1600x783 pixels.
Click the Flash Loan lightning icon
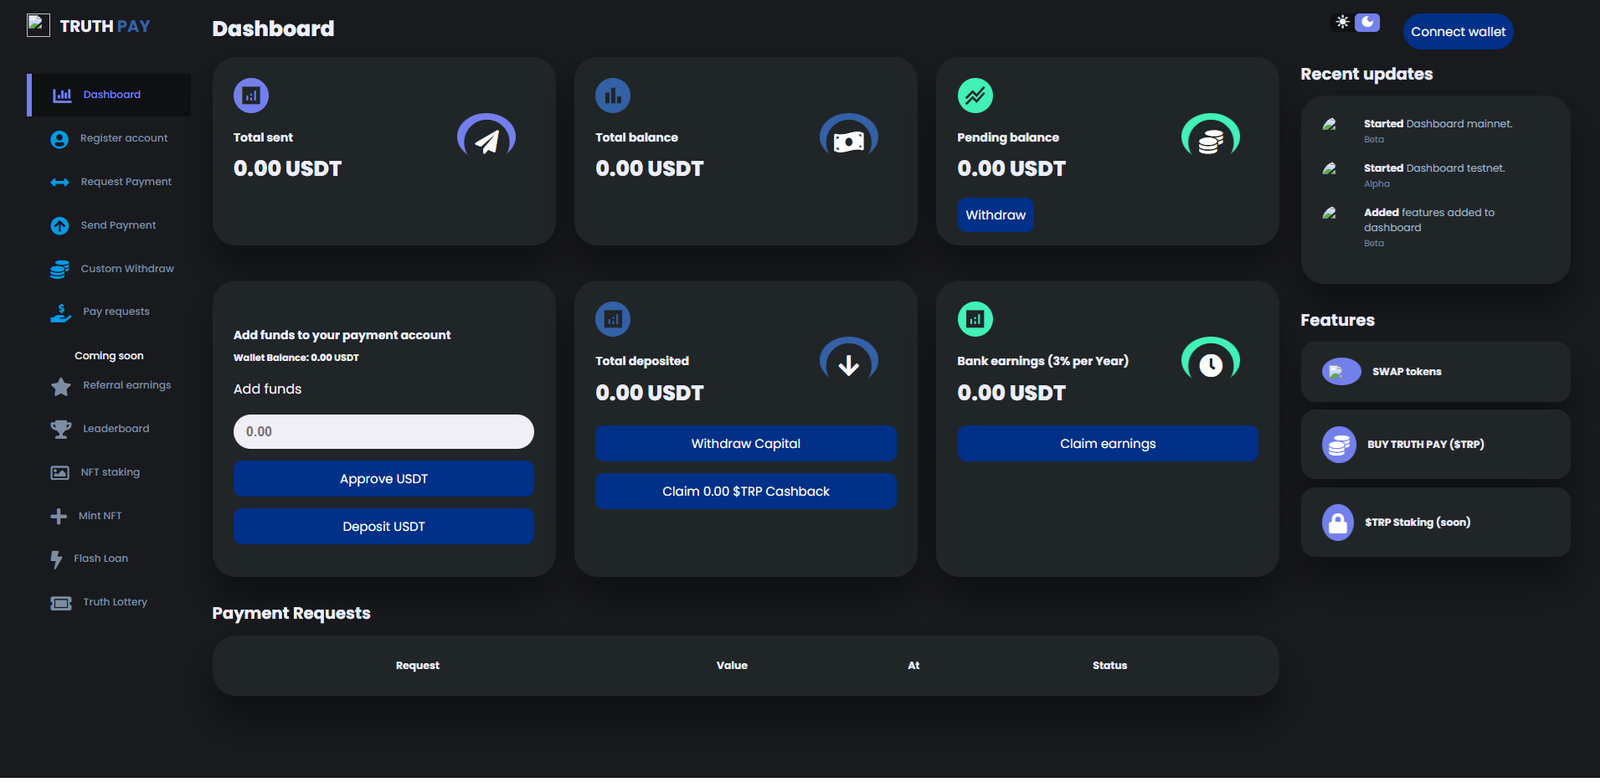click(x=57, y=560)
